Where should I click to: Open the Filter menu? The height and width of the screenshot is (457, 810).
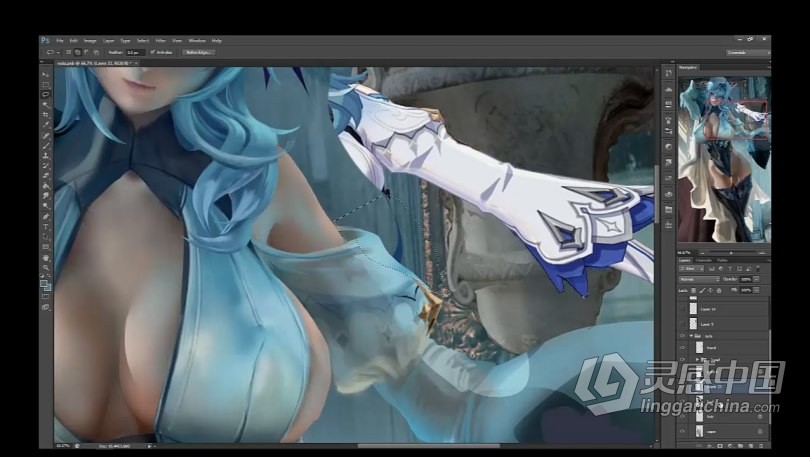click(x=161, y=40)
